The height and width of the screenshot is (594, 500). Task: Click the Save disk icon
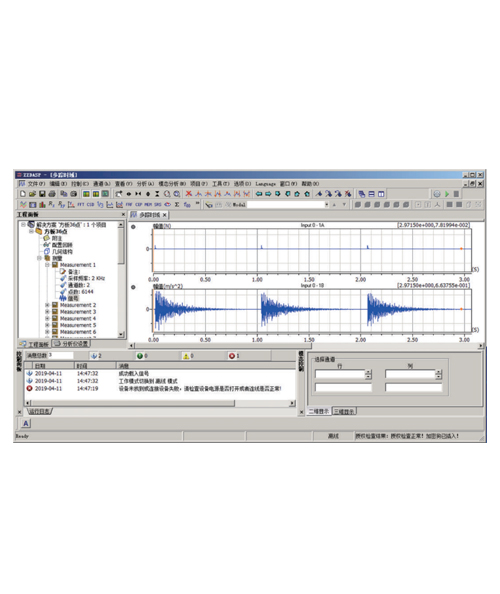42,194
